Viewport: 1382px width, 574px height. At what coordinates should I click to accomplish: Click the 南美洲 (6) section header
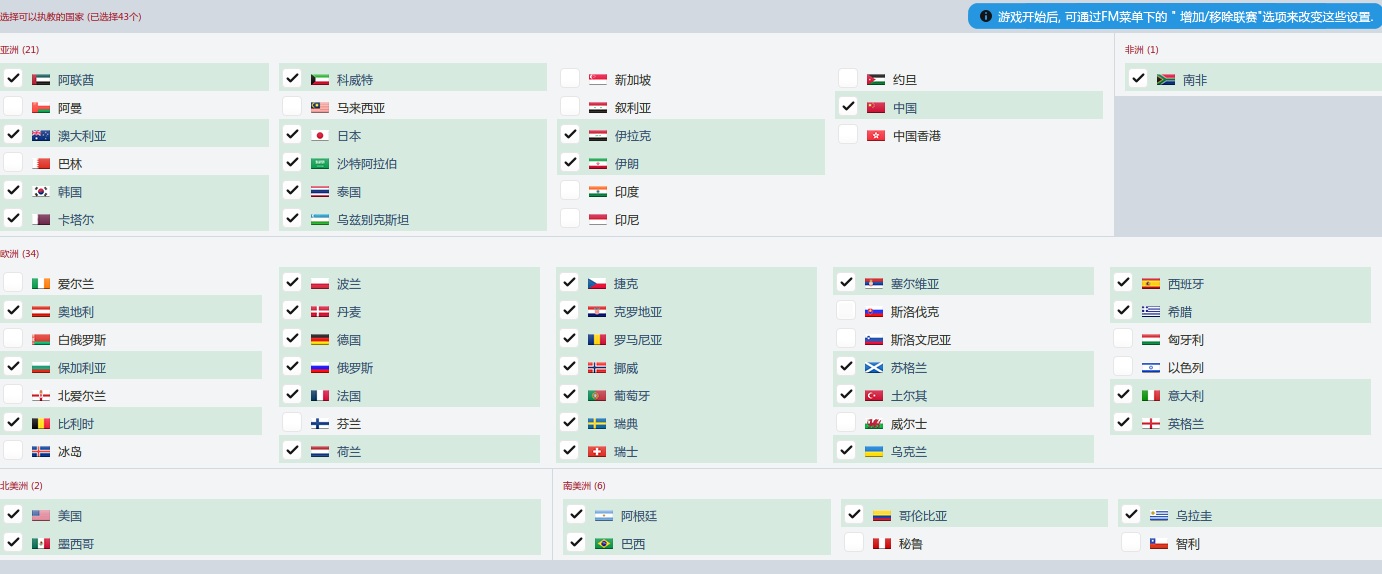[584, 486]
